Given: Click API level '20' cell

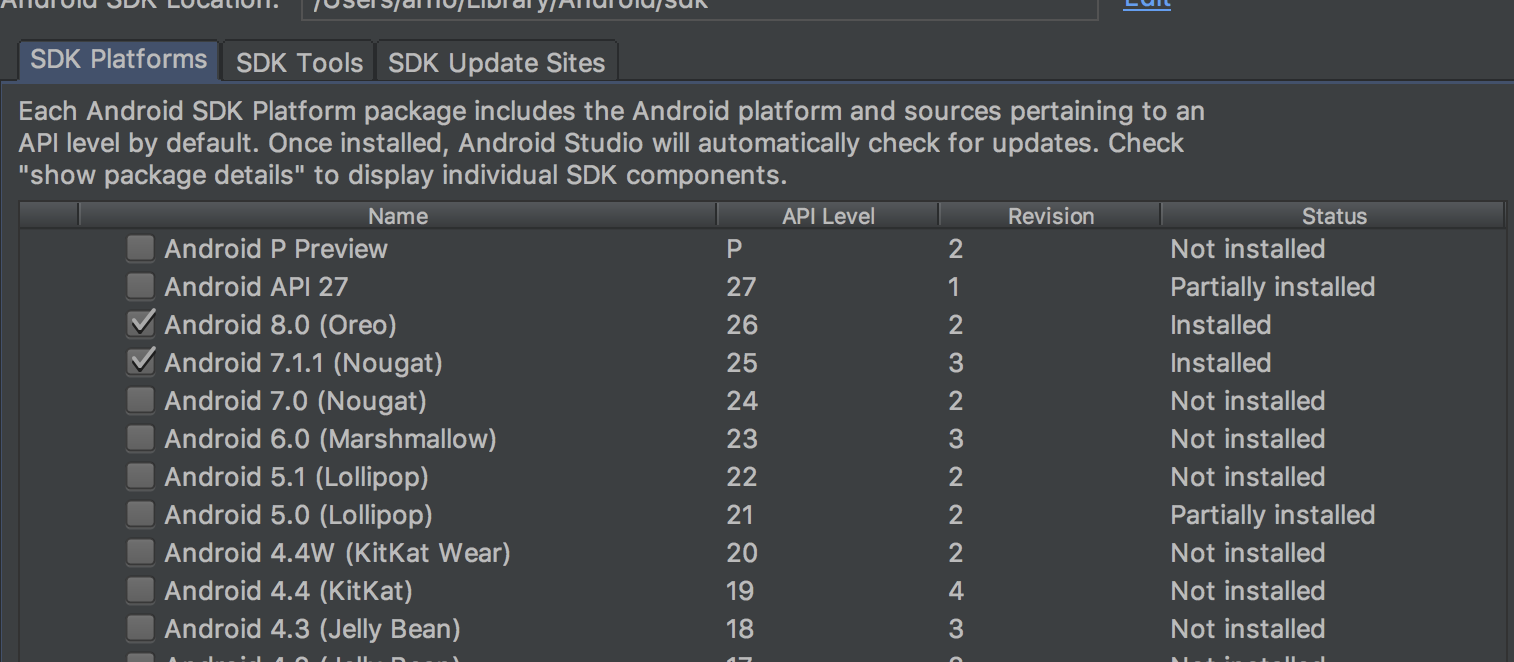Looking at the screenshot, I should 742,553.
